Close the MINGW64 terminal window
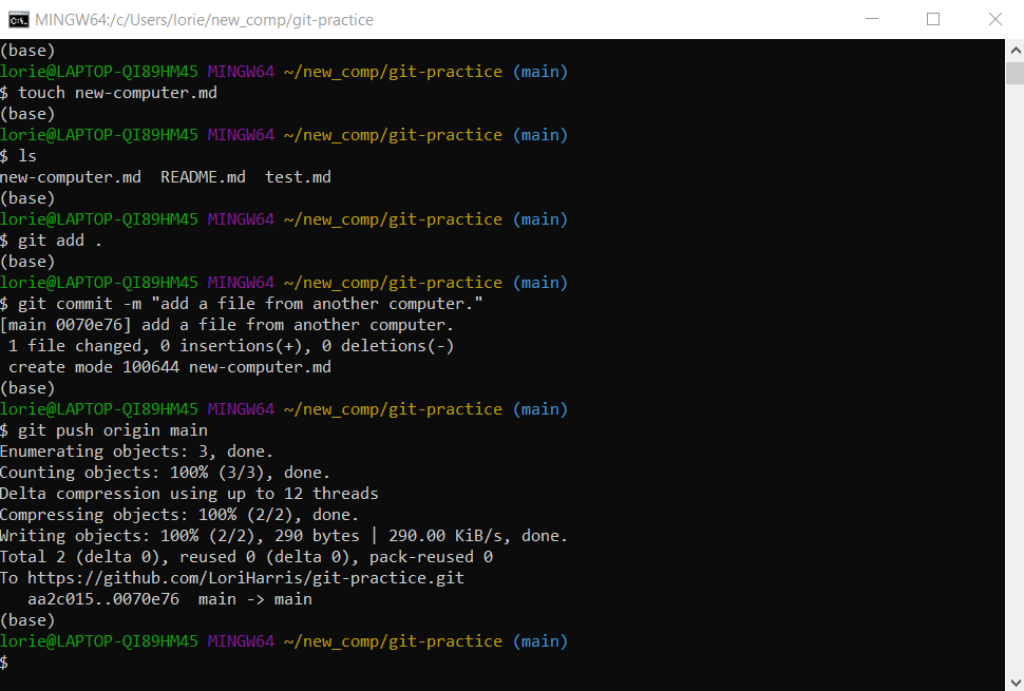1024x691 pixels. pos(994,19)
